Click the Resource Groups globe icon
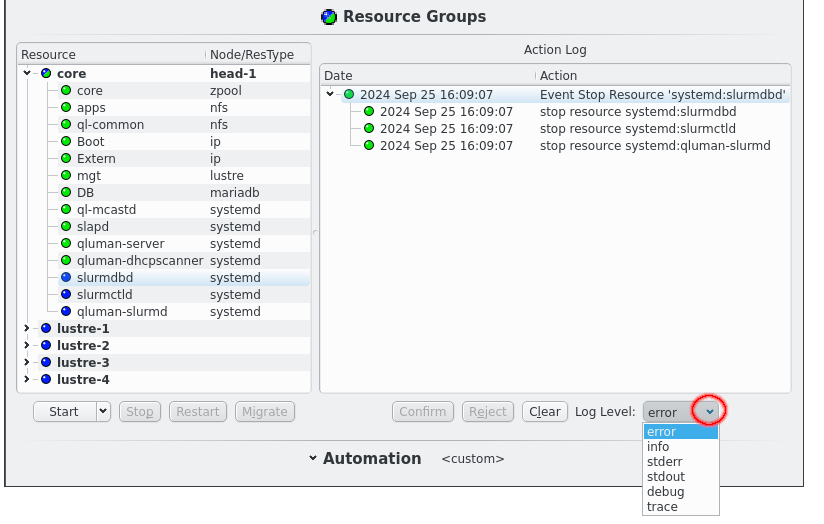Image resolution: width=824 pixels, height=524 pixels. click(329, 17)
